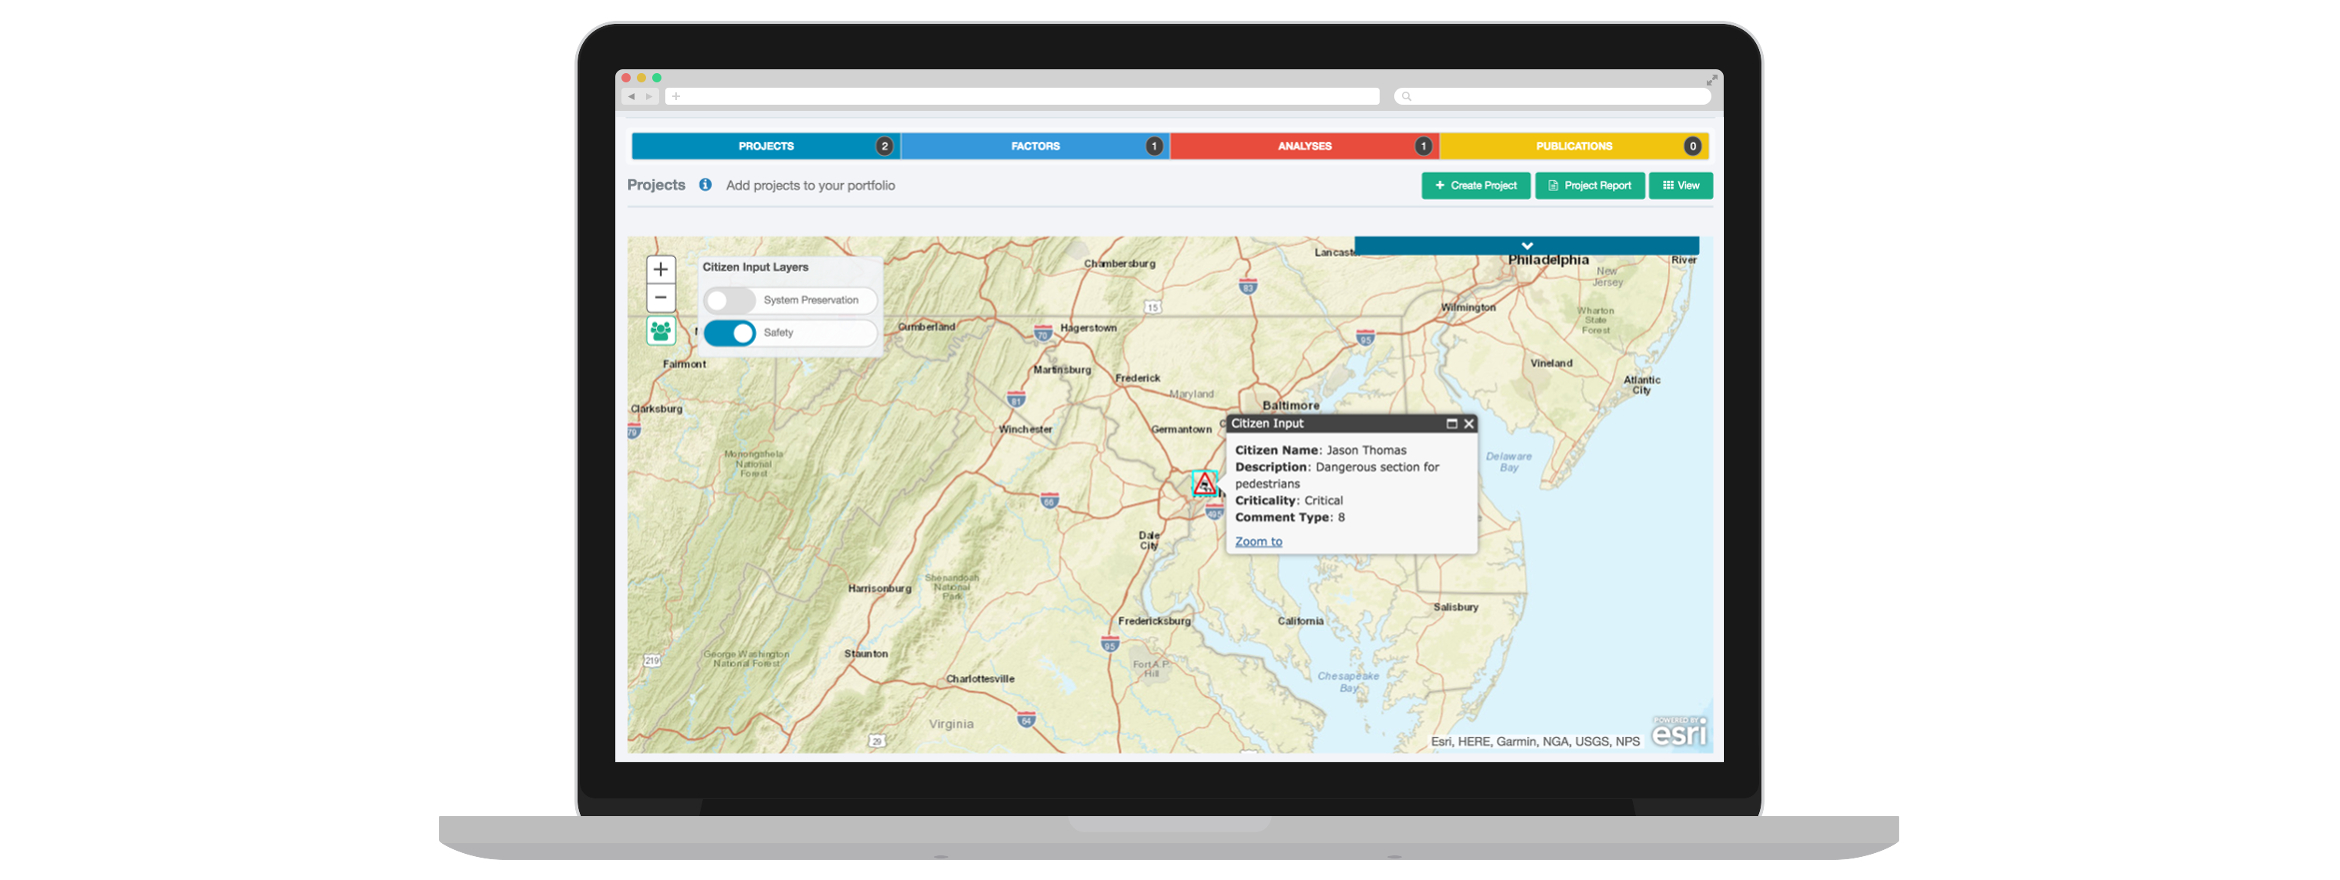This screenshot has width=2340, height=880.
Task: Click the Create Project button
Action: point(1476,186)
